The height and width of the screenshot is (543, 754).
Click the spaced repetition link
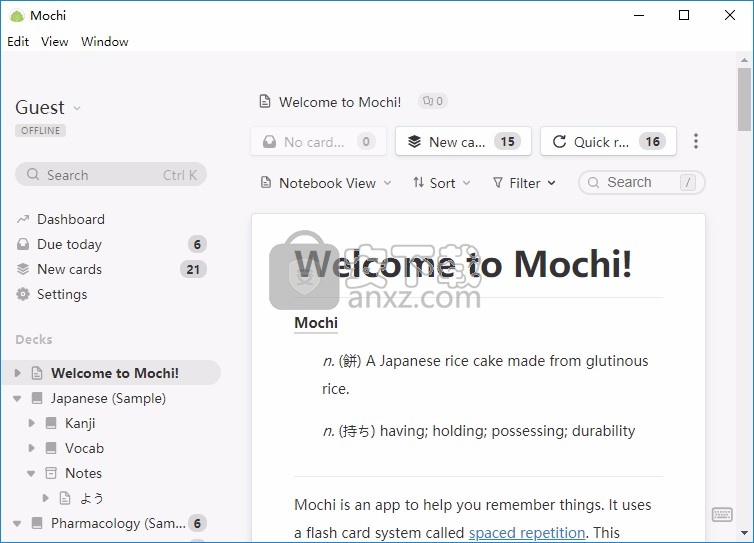pos(527,532)
